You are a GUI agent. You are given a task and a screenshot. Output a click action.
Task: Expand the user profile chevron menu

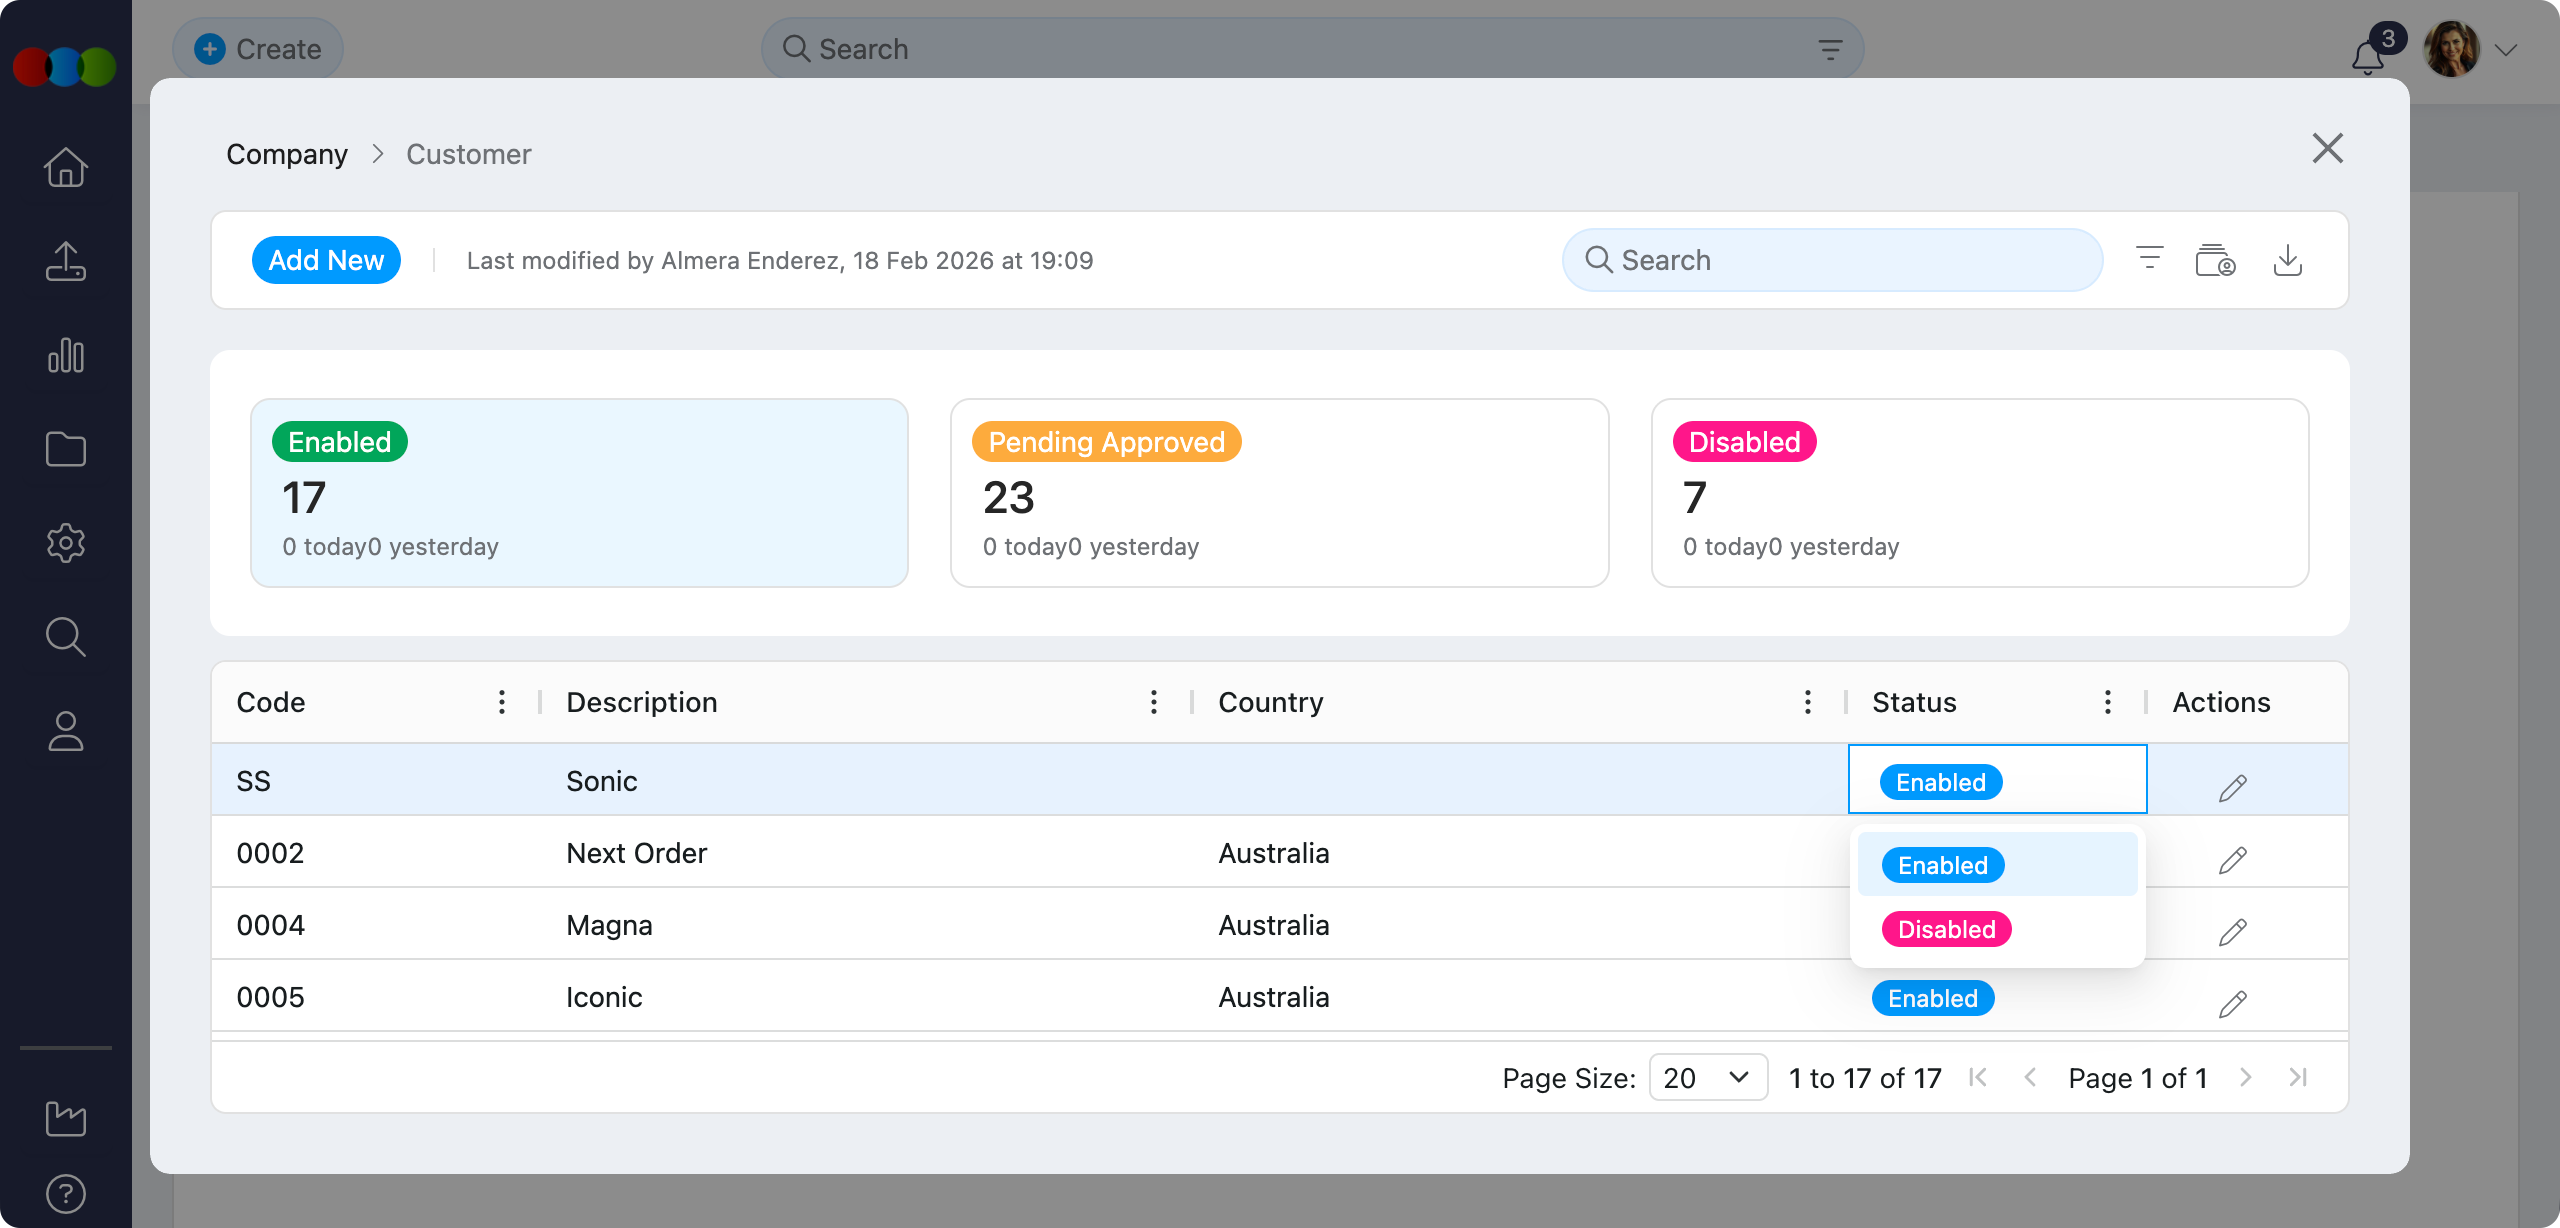pyautogui.click(x=2505, y=50)
